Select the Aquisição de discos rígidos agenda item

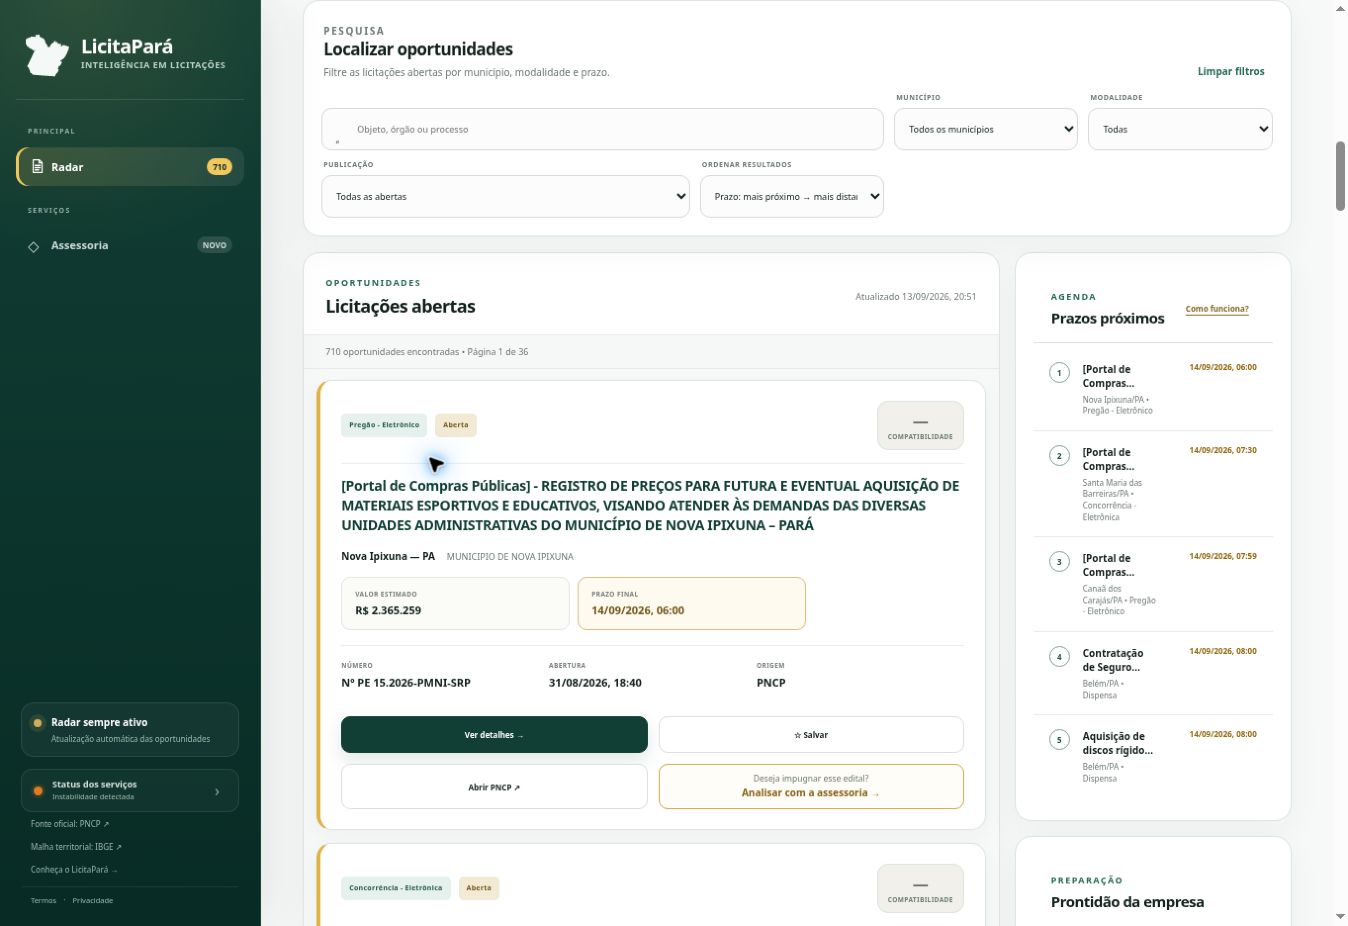(x=1153, y=757)
